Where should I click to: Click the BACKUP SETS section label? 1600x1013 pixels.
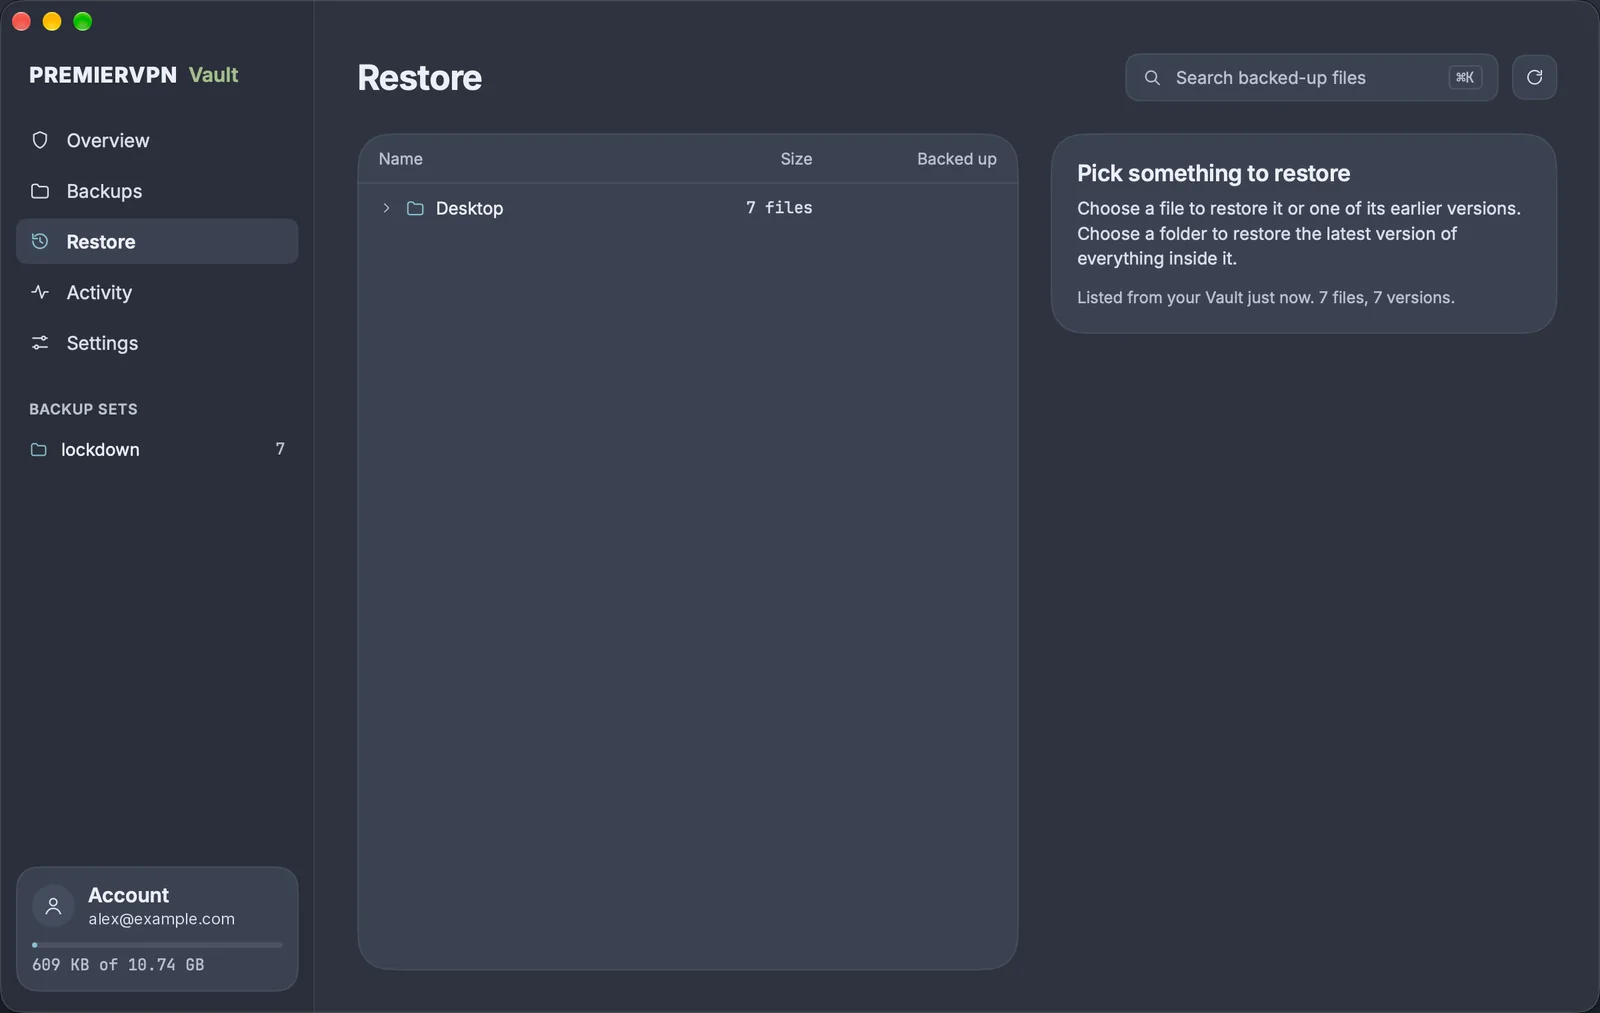(x=83, y=409)
